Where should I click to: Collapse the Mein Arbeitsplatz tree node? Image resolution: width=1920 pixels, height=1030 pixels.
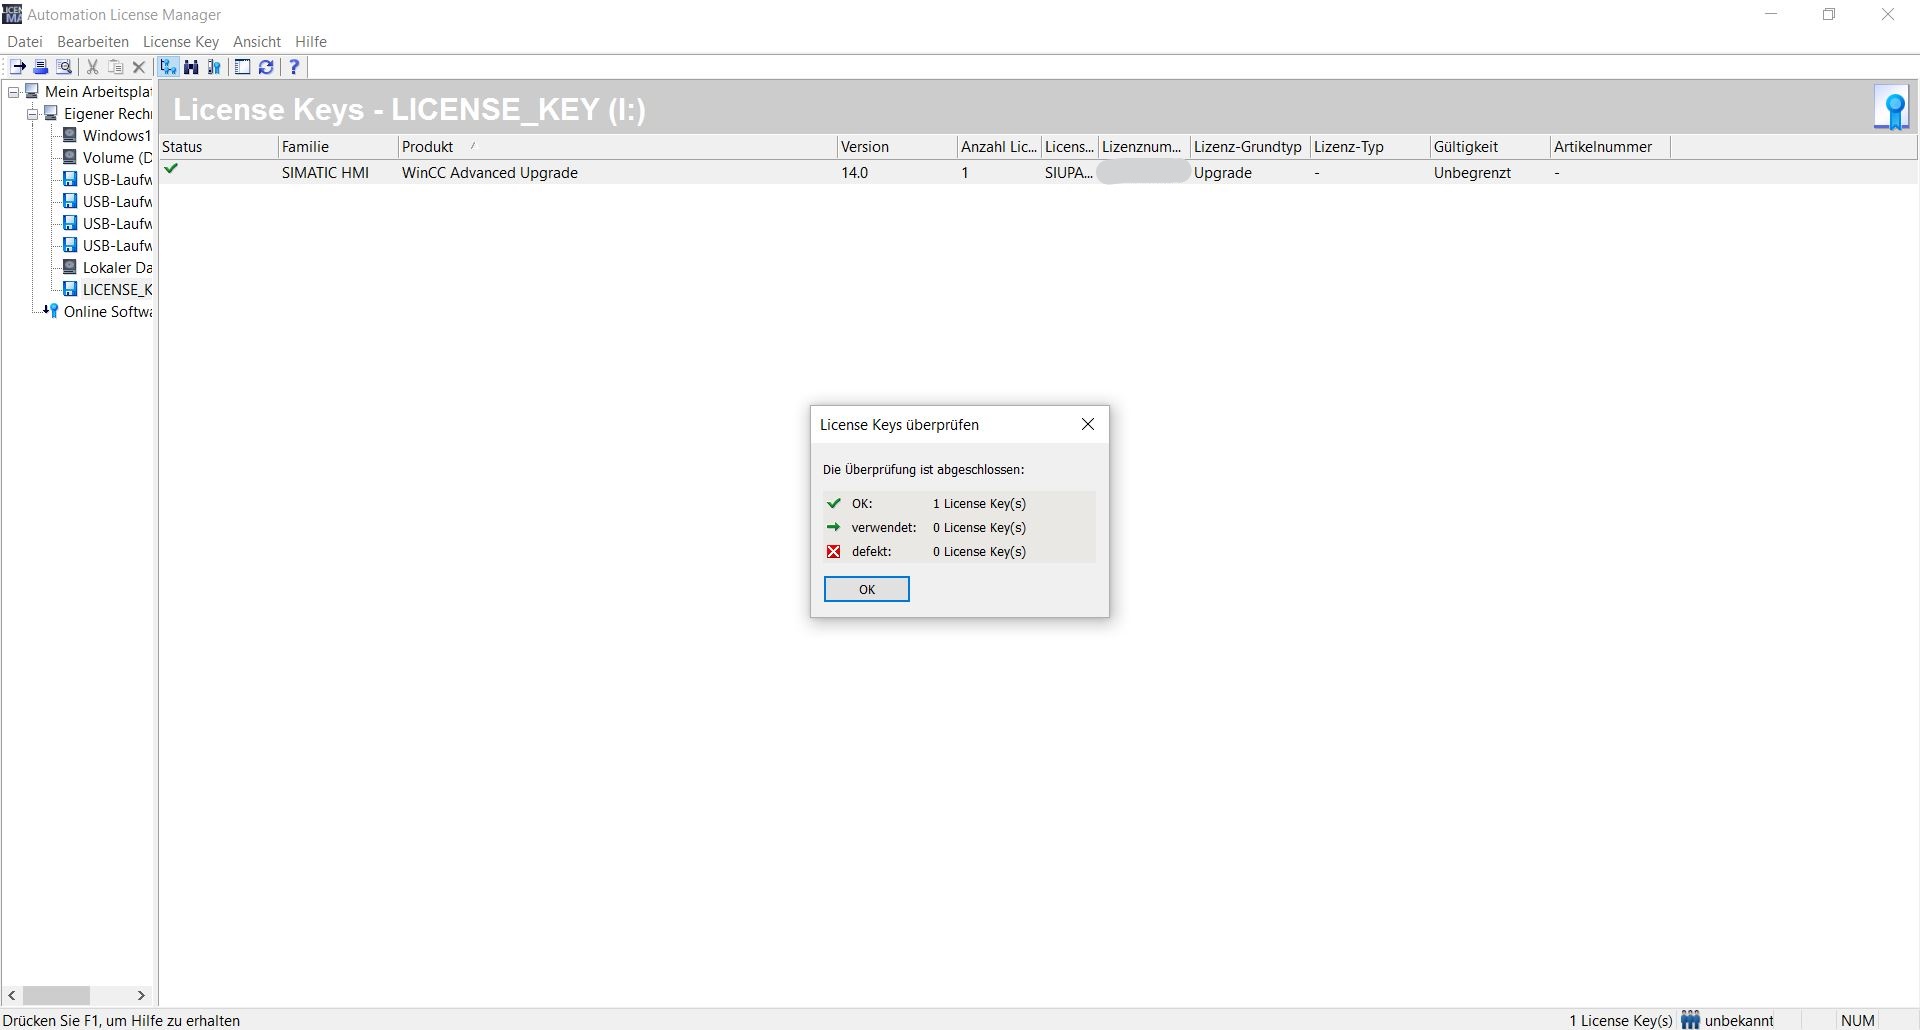(14, 92)
